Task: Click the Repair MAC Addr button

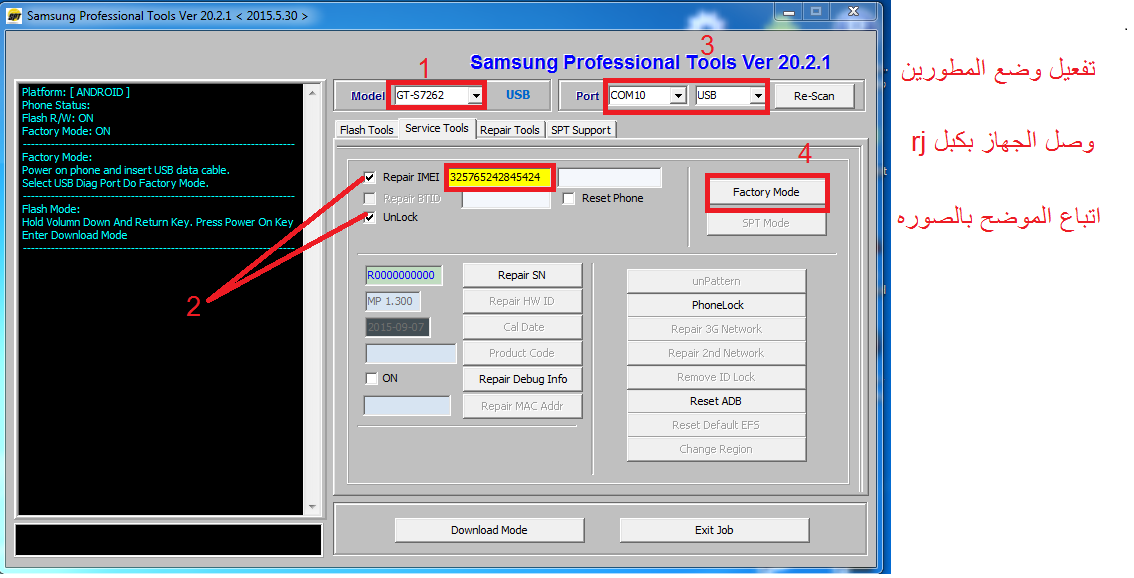Action: click(x=522, y=406)
